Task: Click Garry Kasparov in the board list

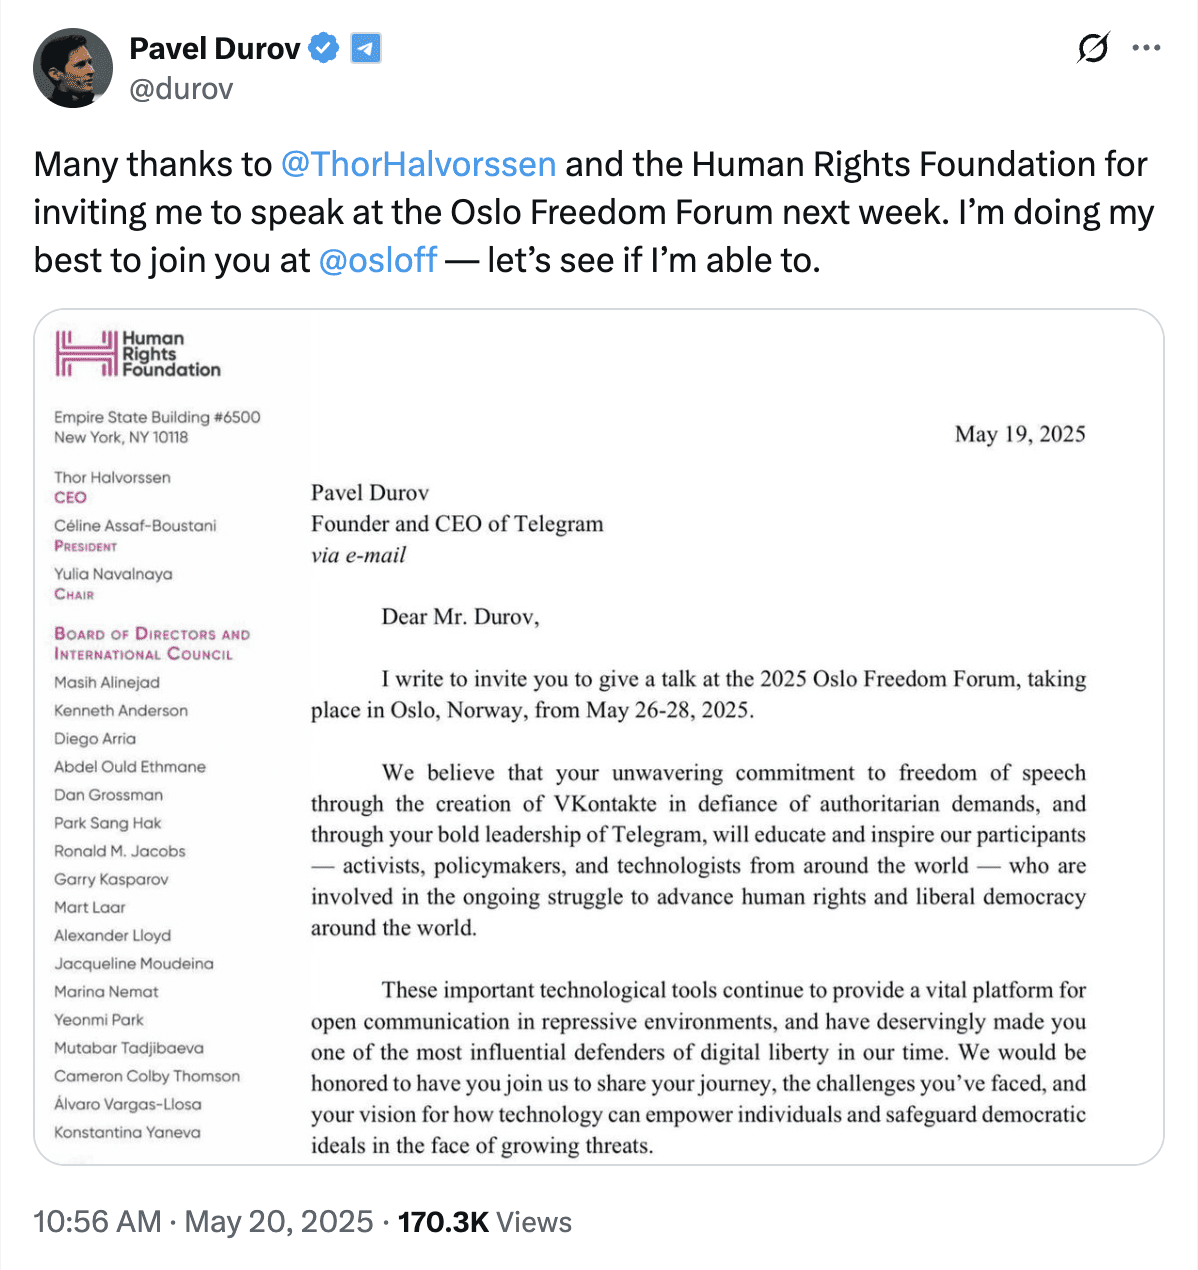Action: point(113,879)
